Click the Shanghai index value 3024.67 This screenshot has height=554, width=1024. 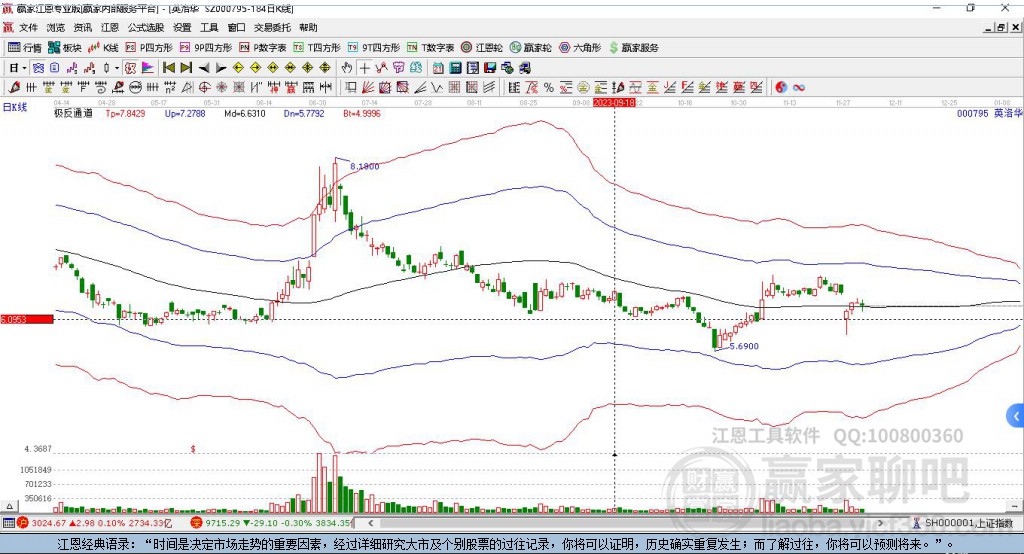tap(49, 523)
